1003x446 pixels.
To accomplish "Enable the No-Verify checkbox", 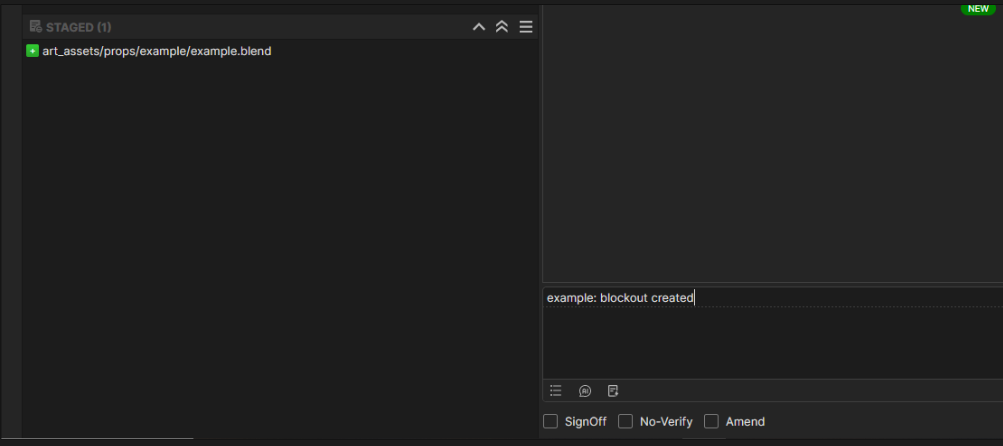I will click(626, 422).
